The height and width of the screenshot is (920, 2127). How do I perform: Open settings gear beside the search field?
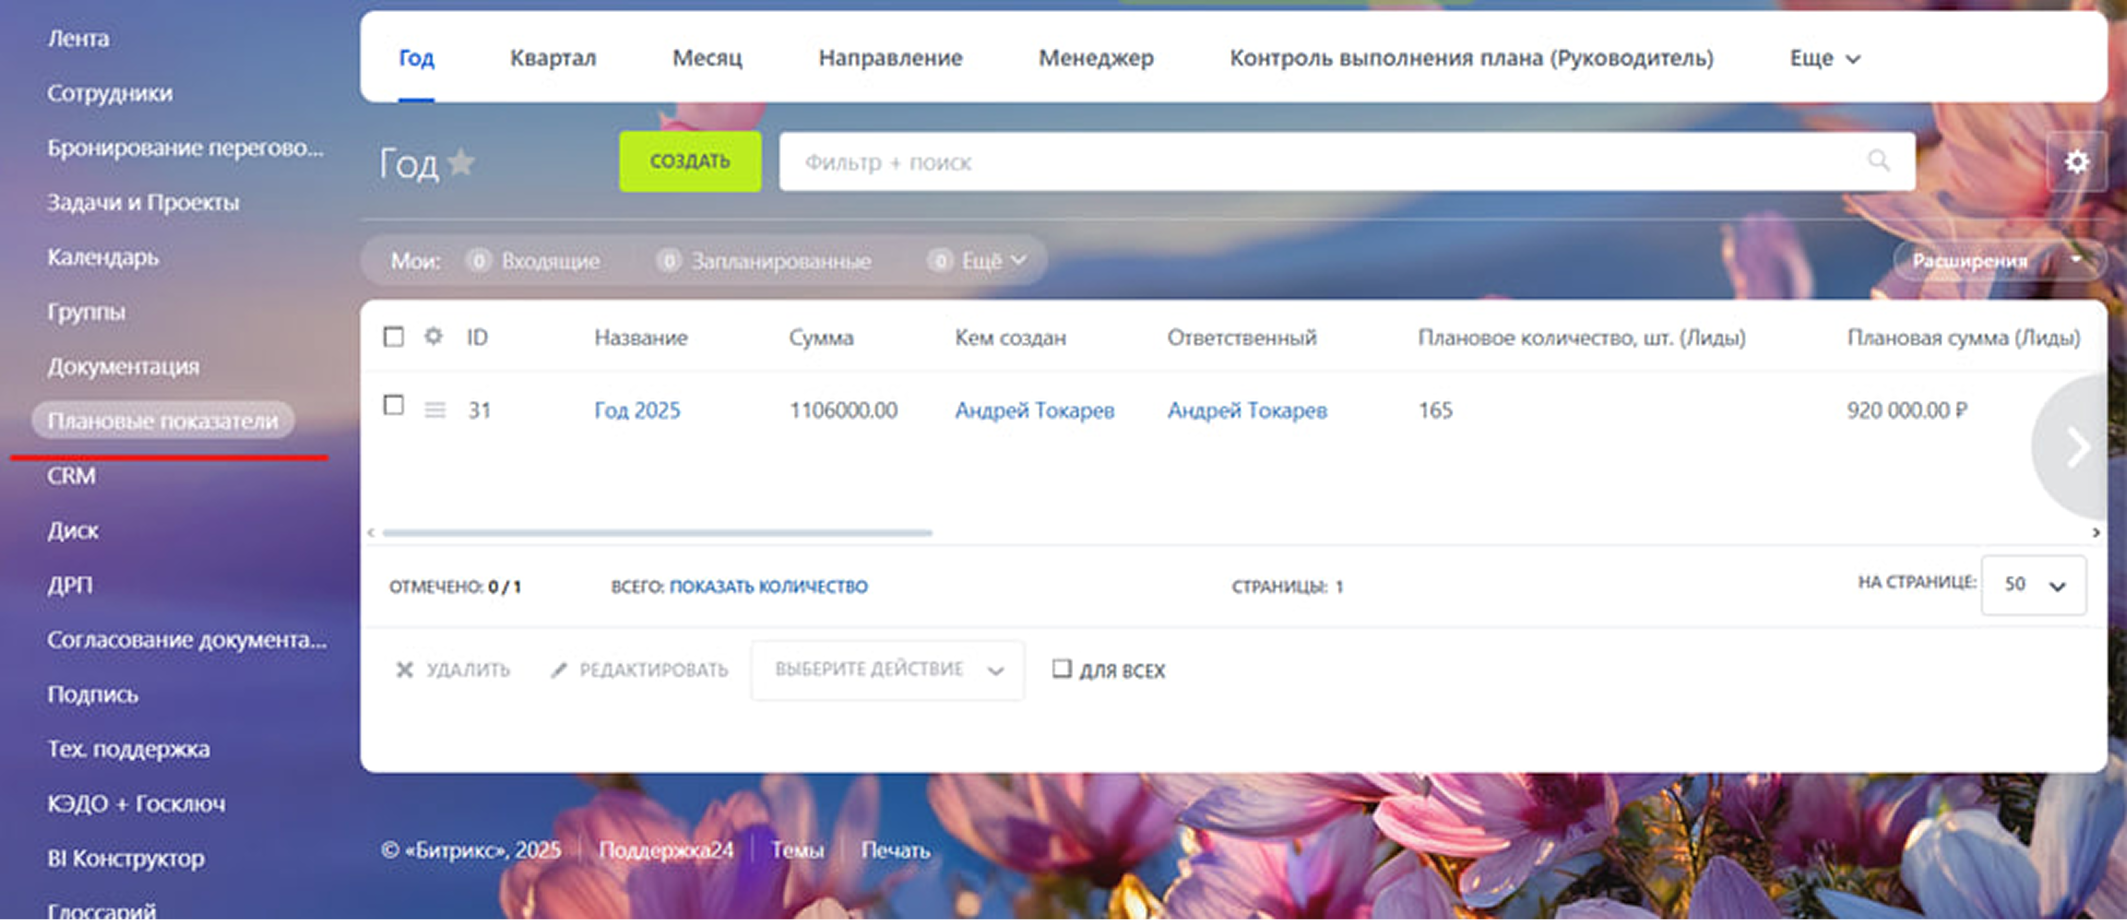(x=2076, y=162)
